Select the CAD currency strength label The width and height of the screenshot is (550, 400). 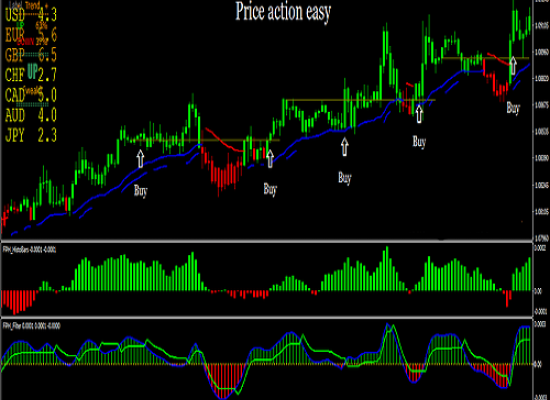pyautogui.click(x=15, y=95)
